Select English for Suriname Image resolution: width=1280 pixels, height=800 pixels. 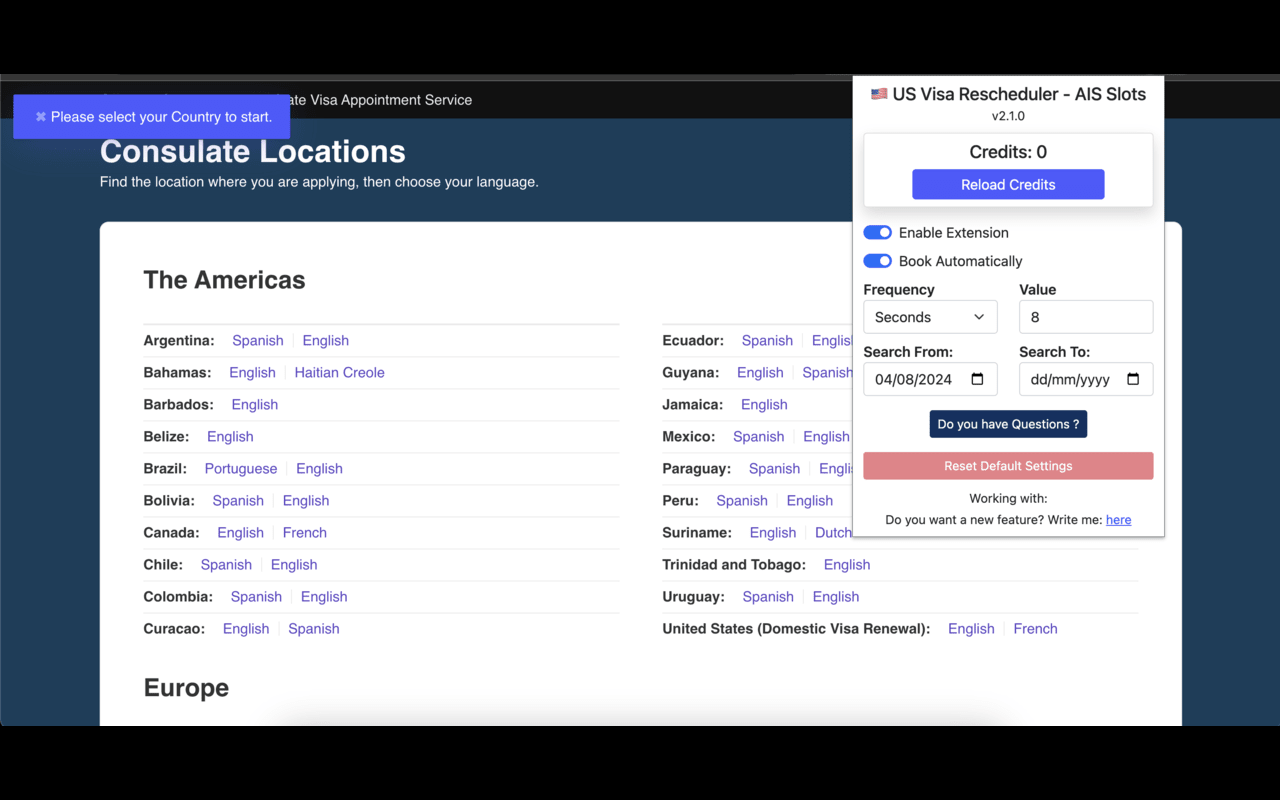(773, 533)
